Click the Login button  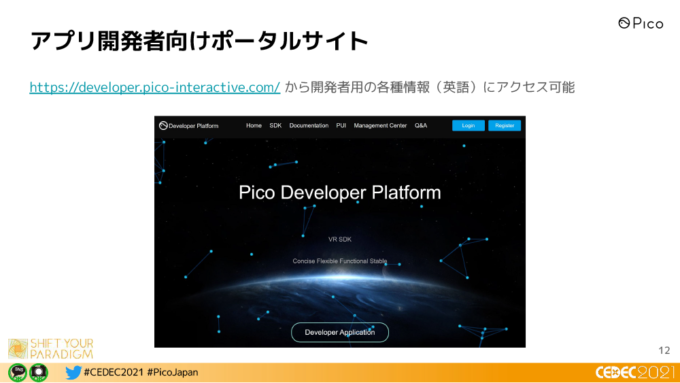coord(468,125)
